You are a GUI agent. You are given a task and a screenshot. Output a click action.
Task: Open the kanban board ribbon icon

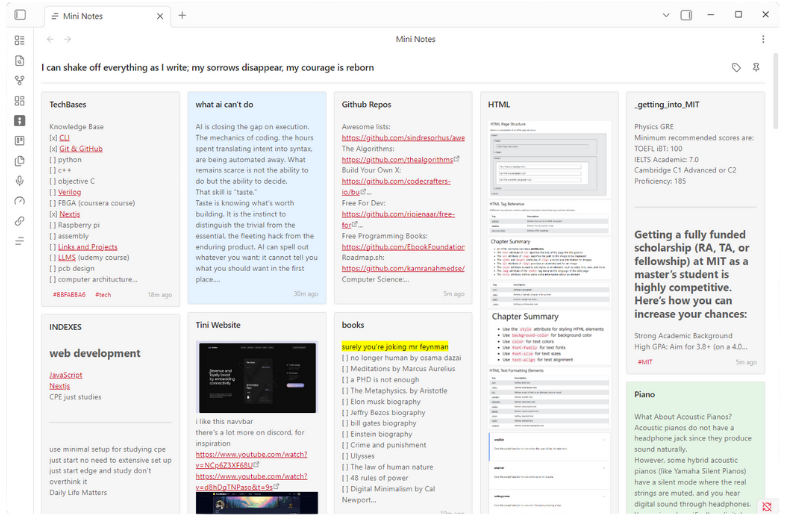pos(20,141)
